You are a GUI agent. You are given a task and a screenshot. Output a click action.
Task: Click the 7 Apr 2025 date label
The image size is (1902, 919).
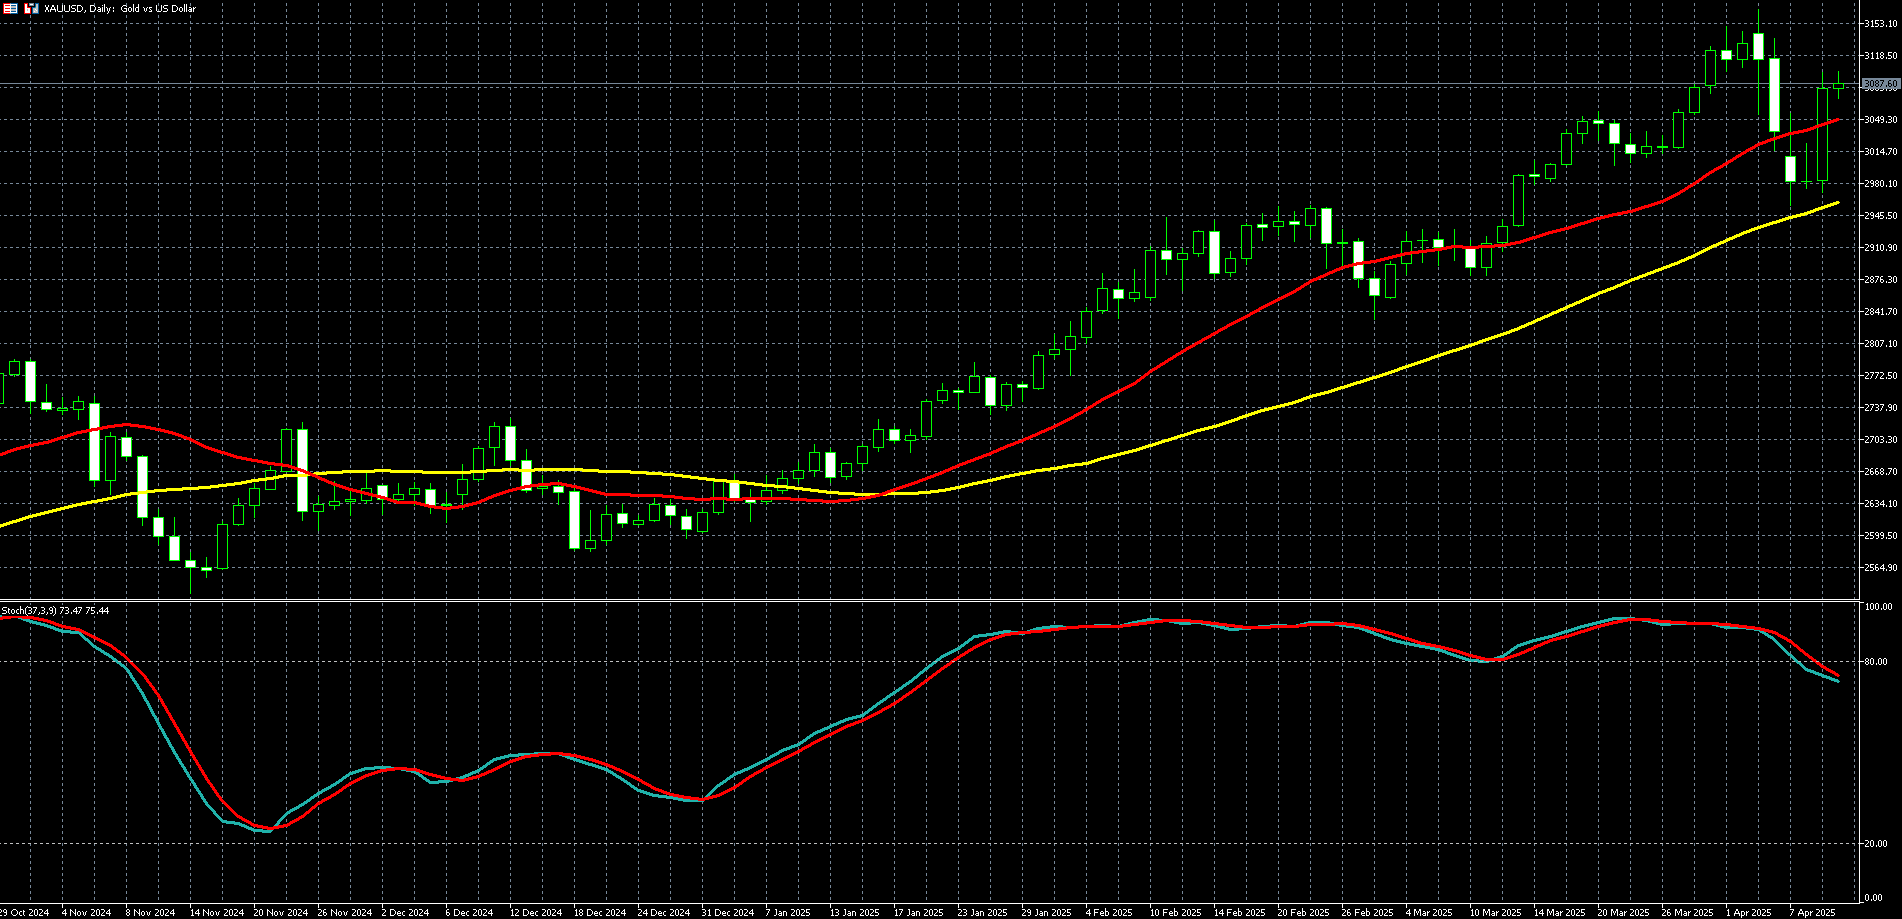click(1812, 912)
